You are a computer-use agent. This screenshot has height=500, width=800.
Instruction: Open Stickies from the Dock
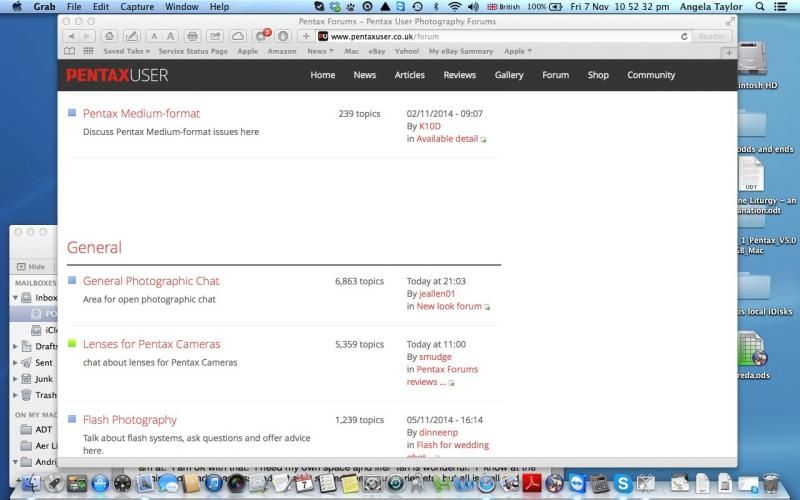point(350,484)
